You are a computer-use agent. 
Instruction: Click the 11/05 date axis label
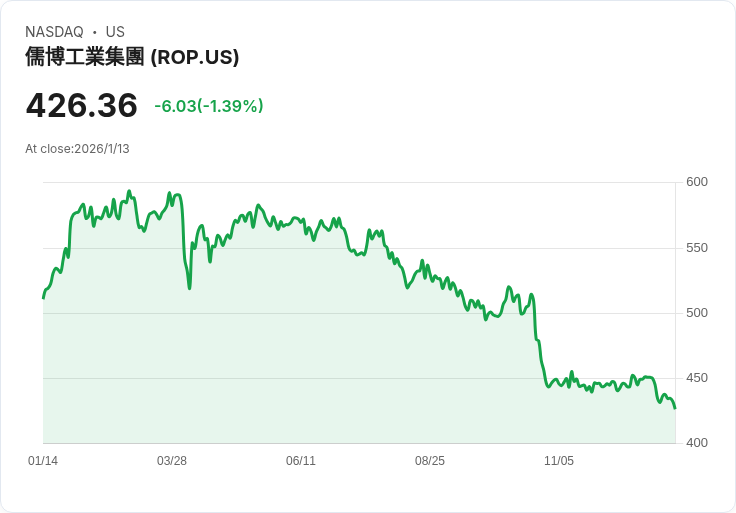click(x=559, y=461)
